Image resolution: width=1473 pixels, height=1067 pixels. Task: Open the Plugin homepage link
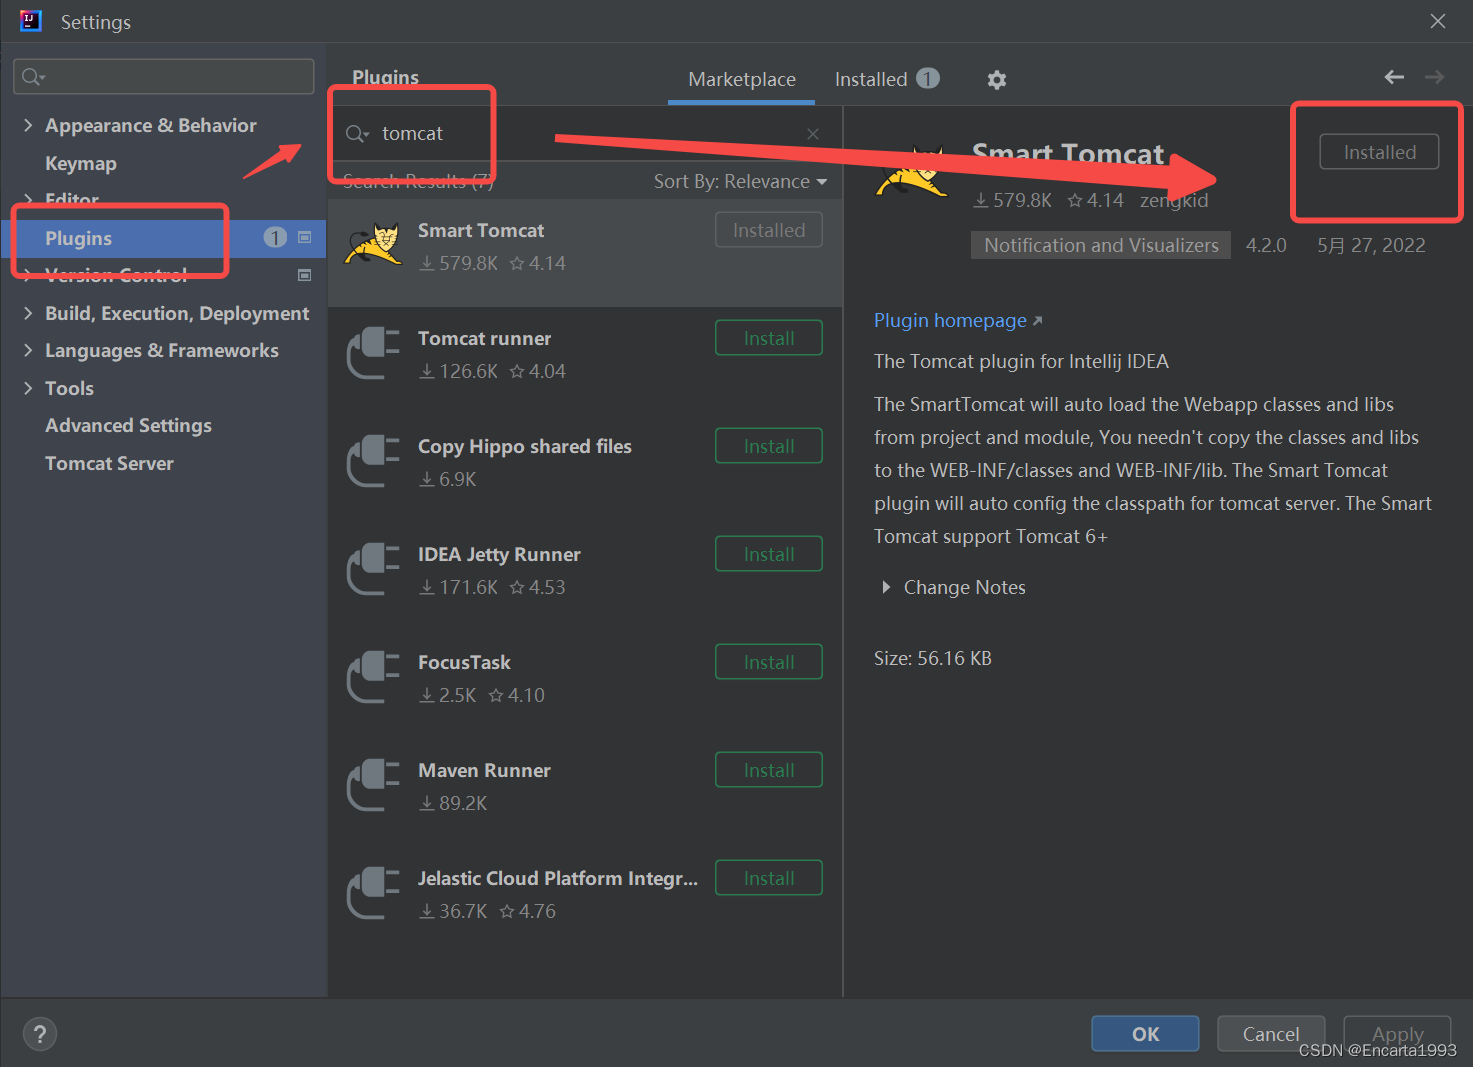pyautogui.click(x=958, y=320)
